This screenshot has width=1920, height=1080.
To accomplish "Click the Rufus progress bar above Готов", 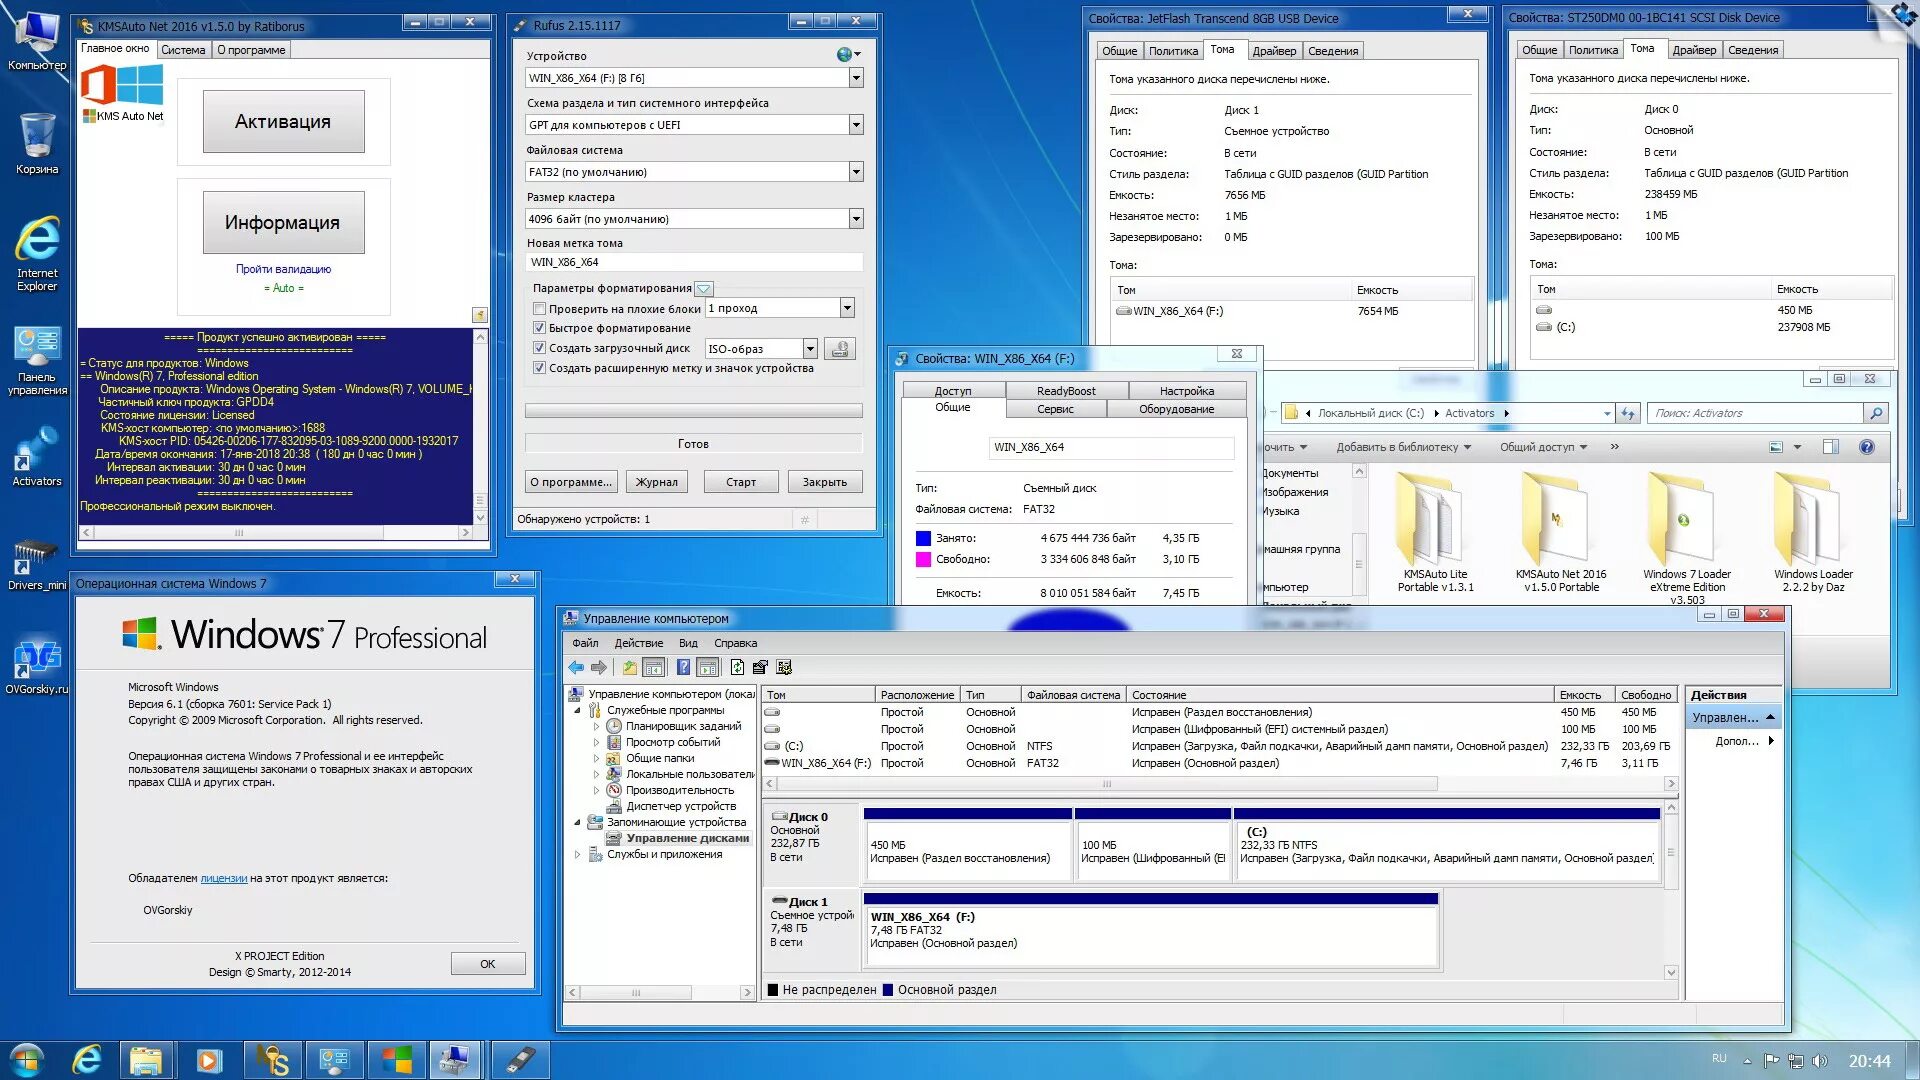I will pyautogui.click(x=694, y=411).
